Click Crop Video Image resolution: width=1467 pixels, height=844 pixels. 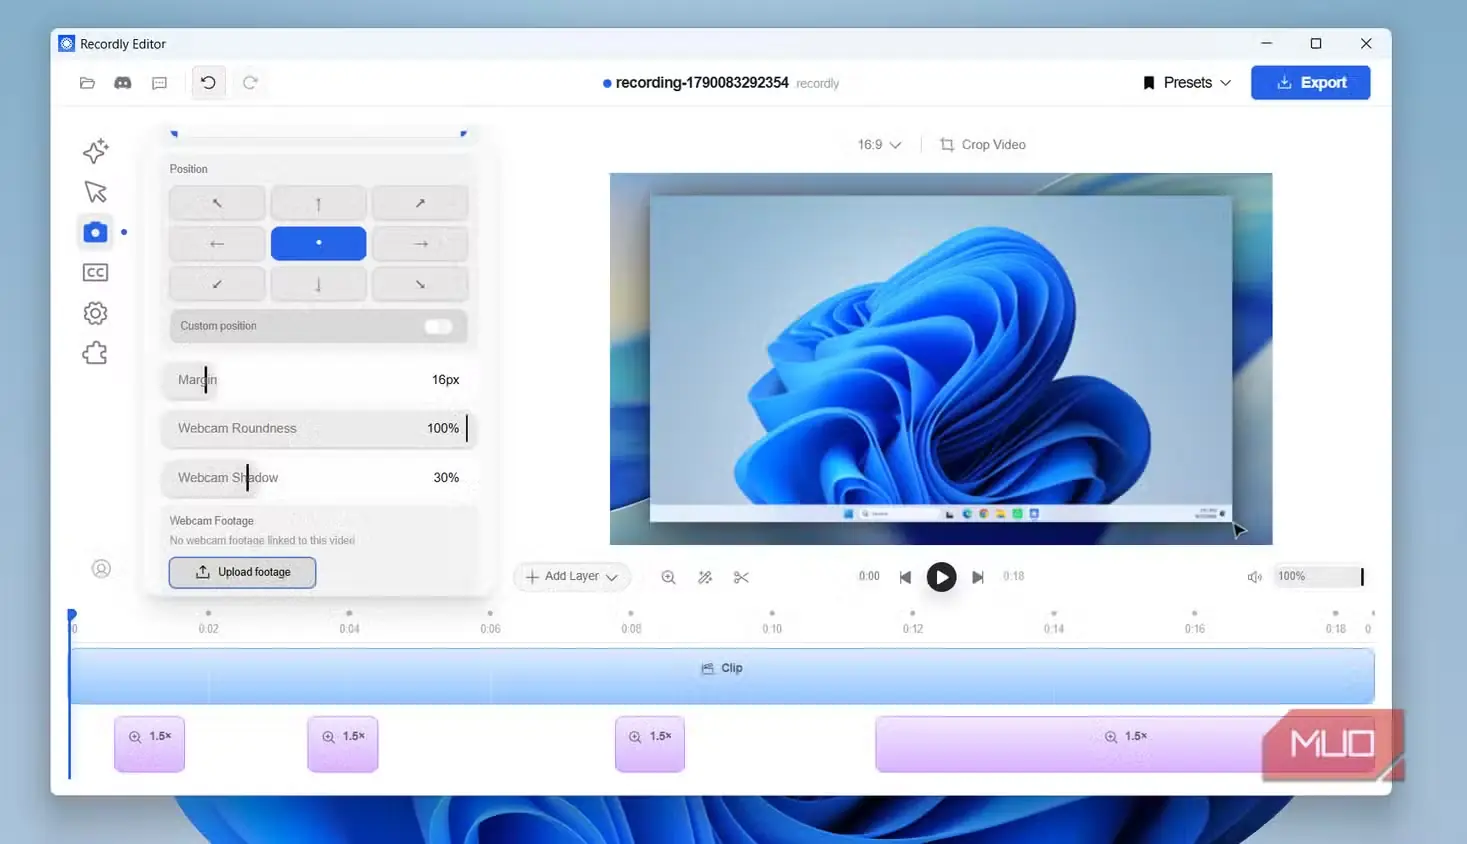[983, 145]
